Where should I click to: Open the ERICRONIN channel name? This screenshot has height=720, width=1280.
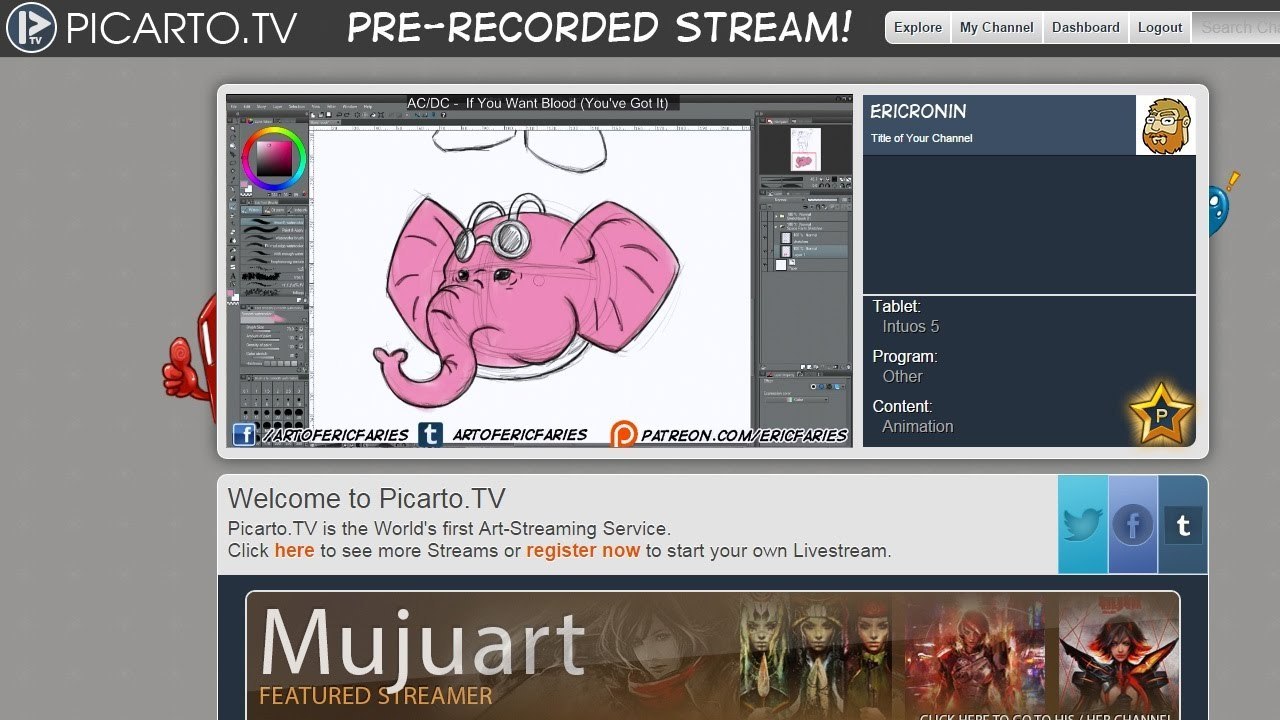click(x=918, y=111)
